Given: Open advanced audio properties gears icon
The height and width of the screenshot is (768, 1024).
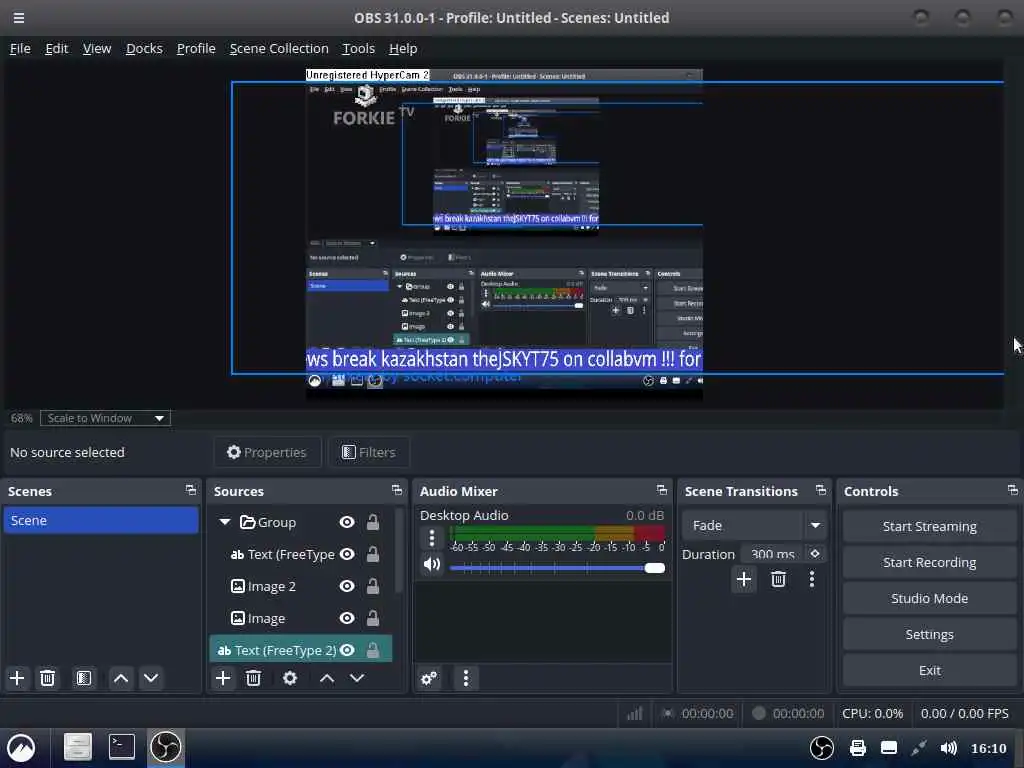Looking at the screenshot, I should 429,678.
